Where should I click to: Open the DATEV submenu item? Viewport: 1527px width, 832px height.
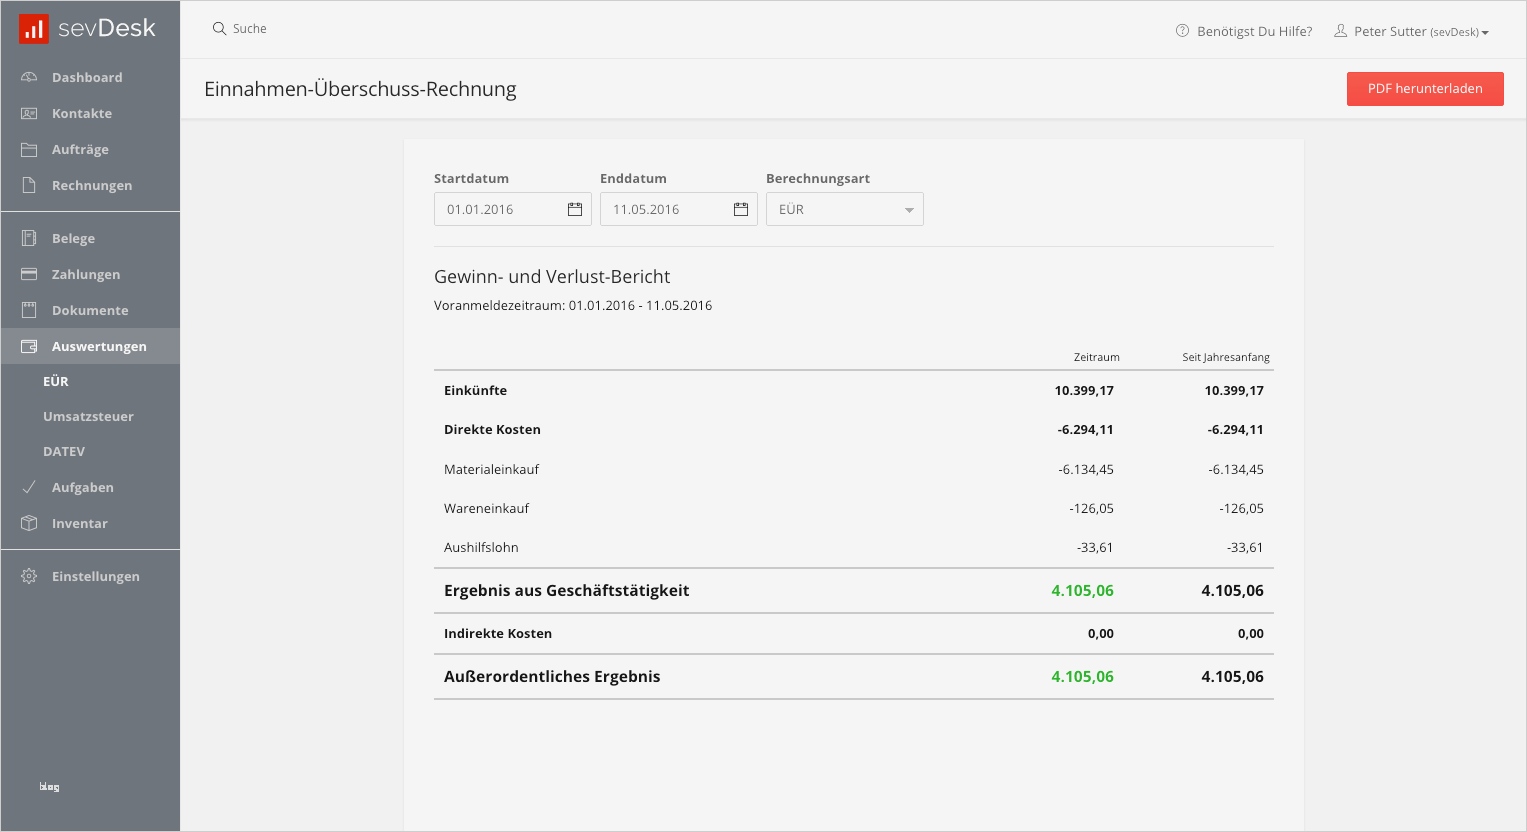[x=64, y=451]
